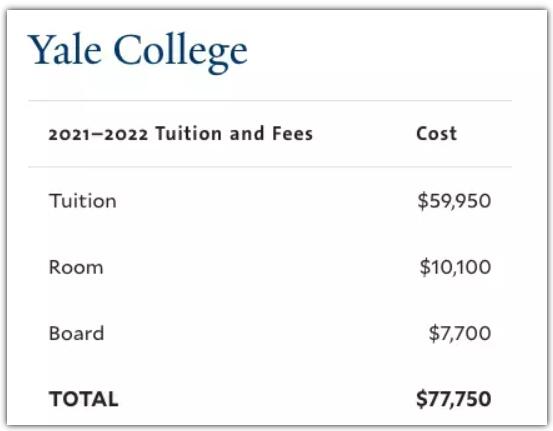Click the word 'and' in header
This screenshot has height=431, width=553.
coord(247,134)
